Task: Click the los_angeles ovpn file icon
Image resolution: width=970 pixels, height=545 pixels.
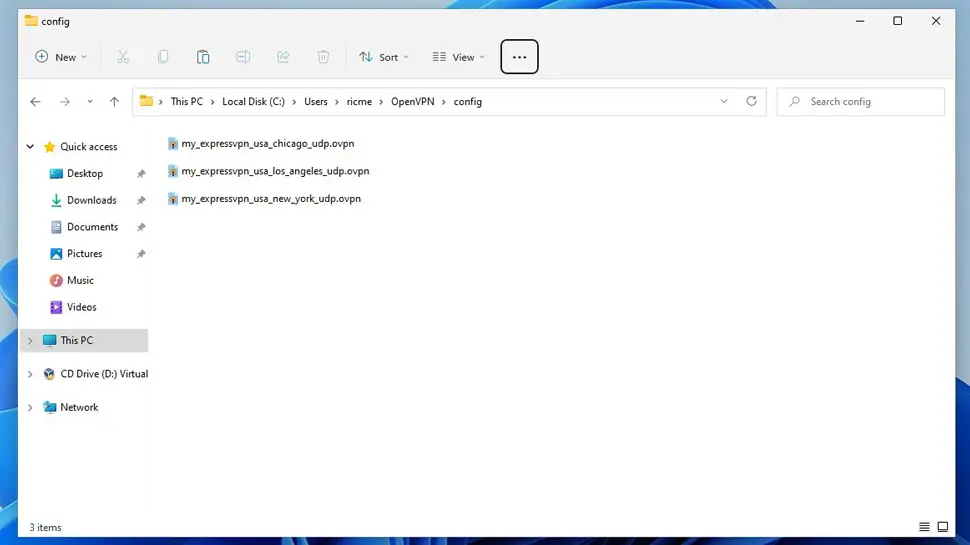Action: click(173, 171)
